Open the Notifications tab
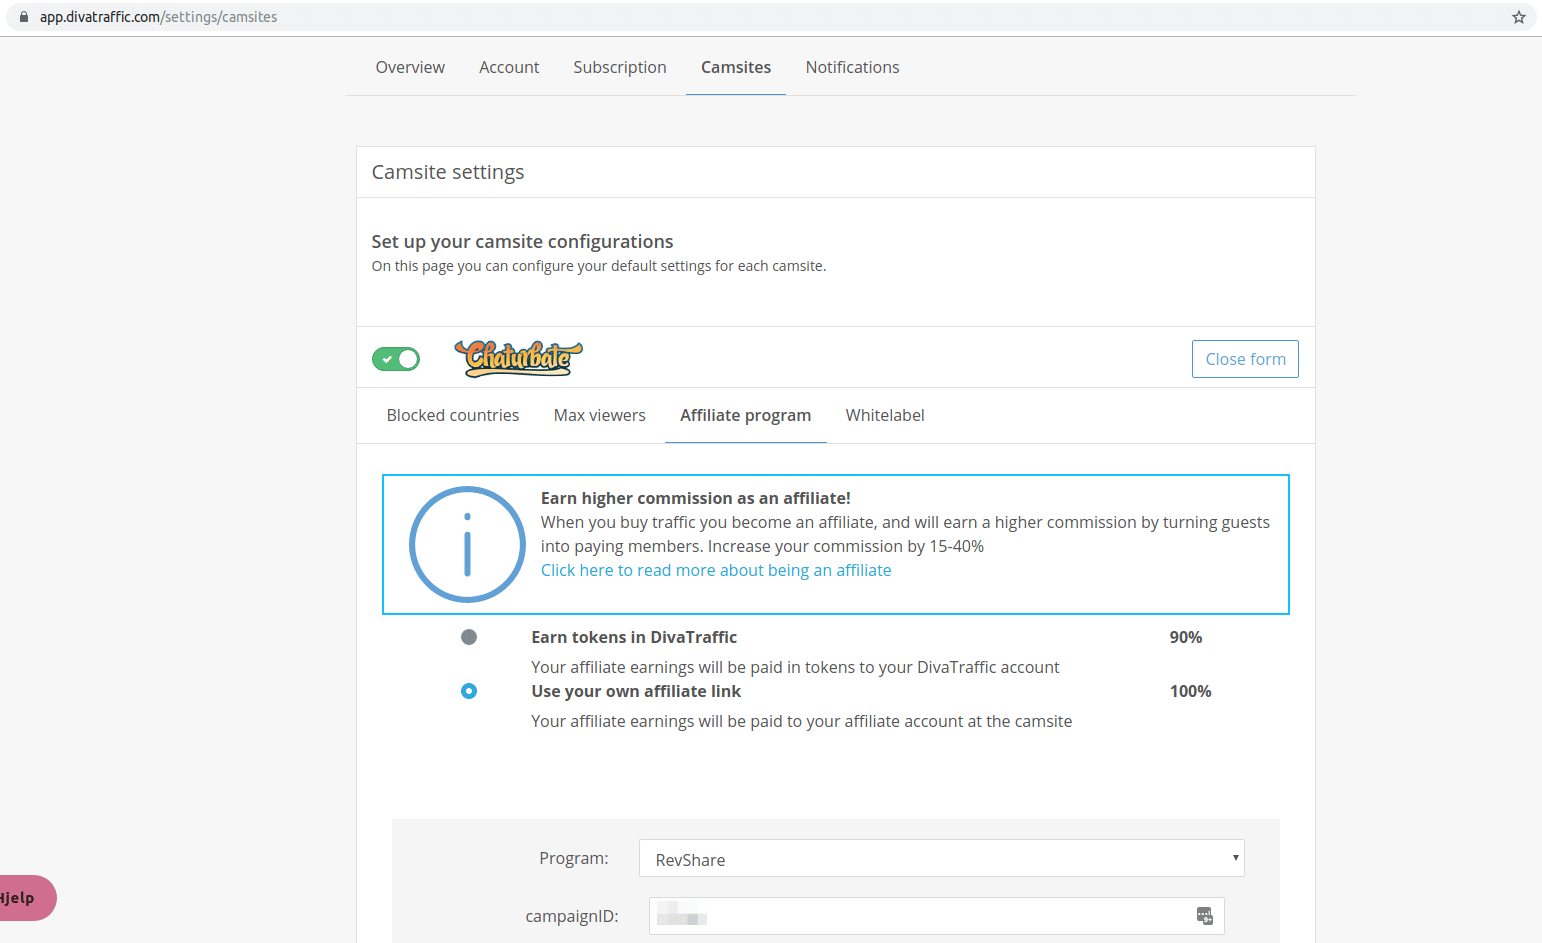This screenshot has width=1542, height=943. [x=852, y=67]
